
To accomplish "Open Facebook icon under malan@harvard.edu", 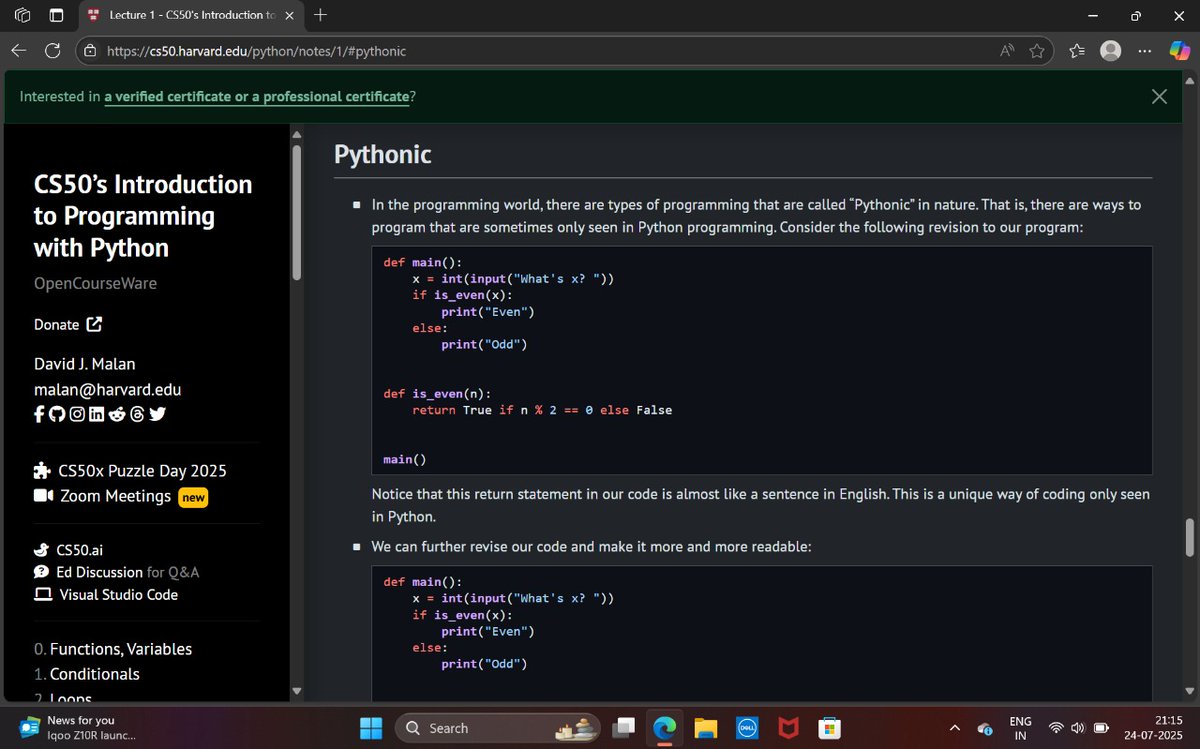I will pyautogui.click(x=38, y=415).
